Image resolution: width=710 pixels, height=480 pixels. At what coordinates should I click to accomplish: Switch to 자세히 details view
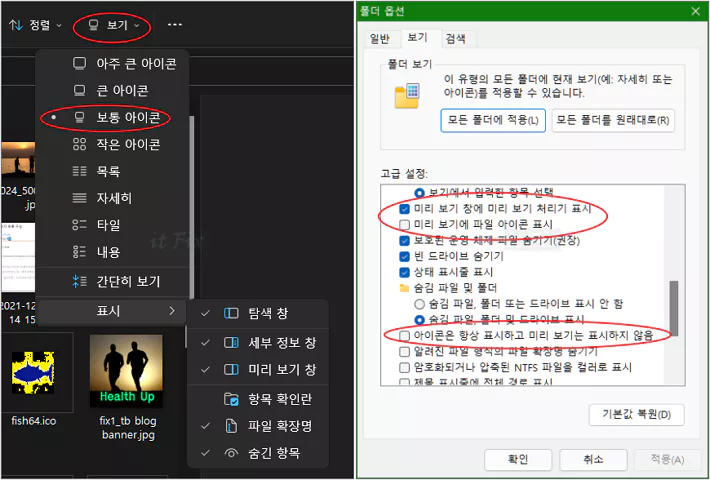(x=112, y=198)
